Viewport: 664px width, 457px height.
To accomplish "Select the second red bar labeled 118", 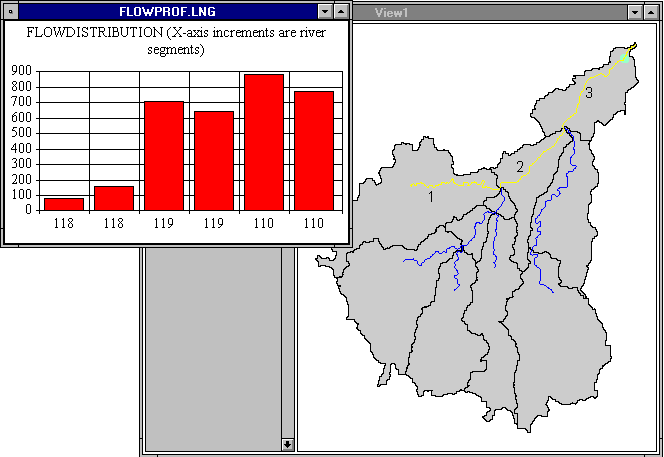I will click(114, 198).
